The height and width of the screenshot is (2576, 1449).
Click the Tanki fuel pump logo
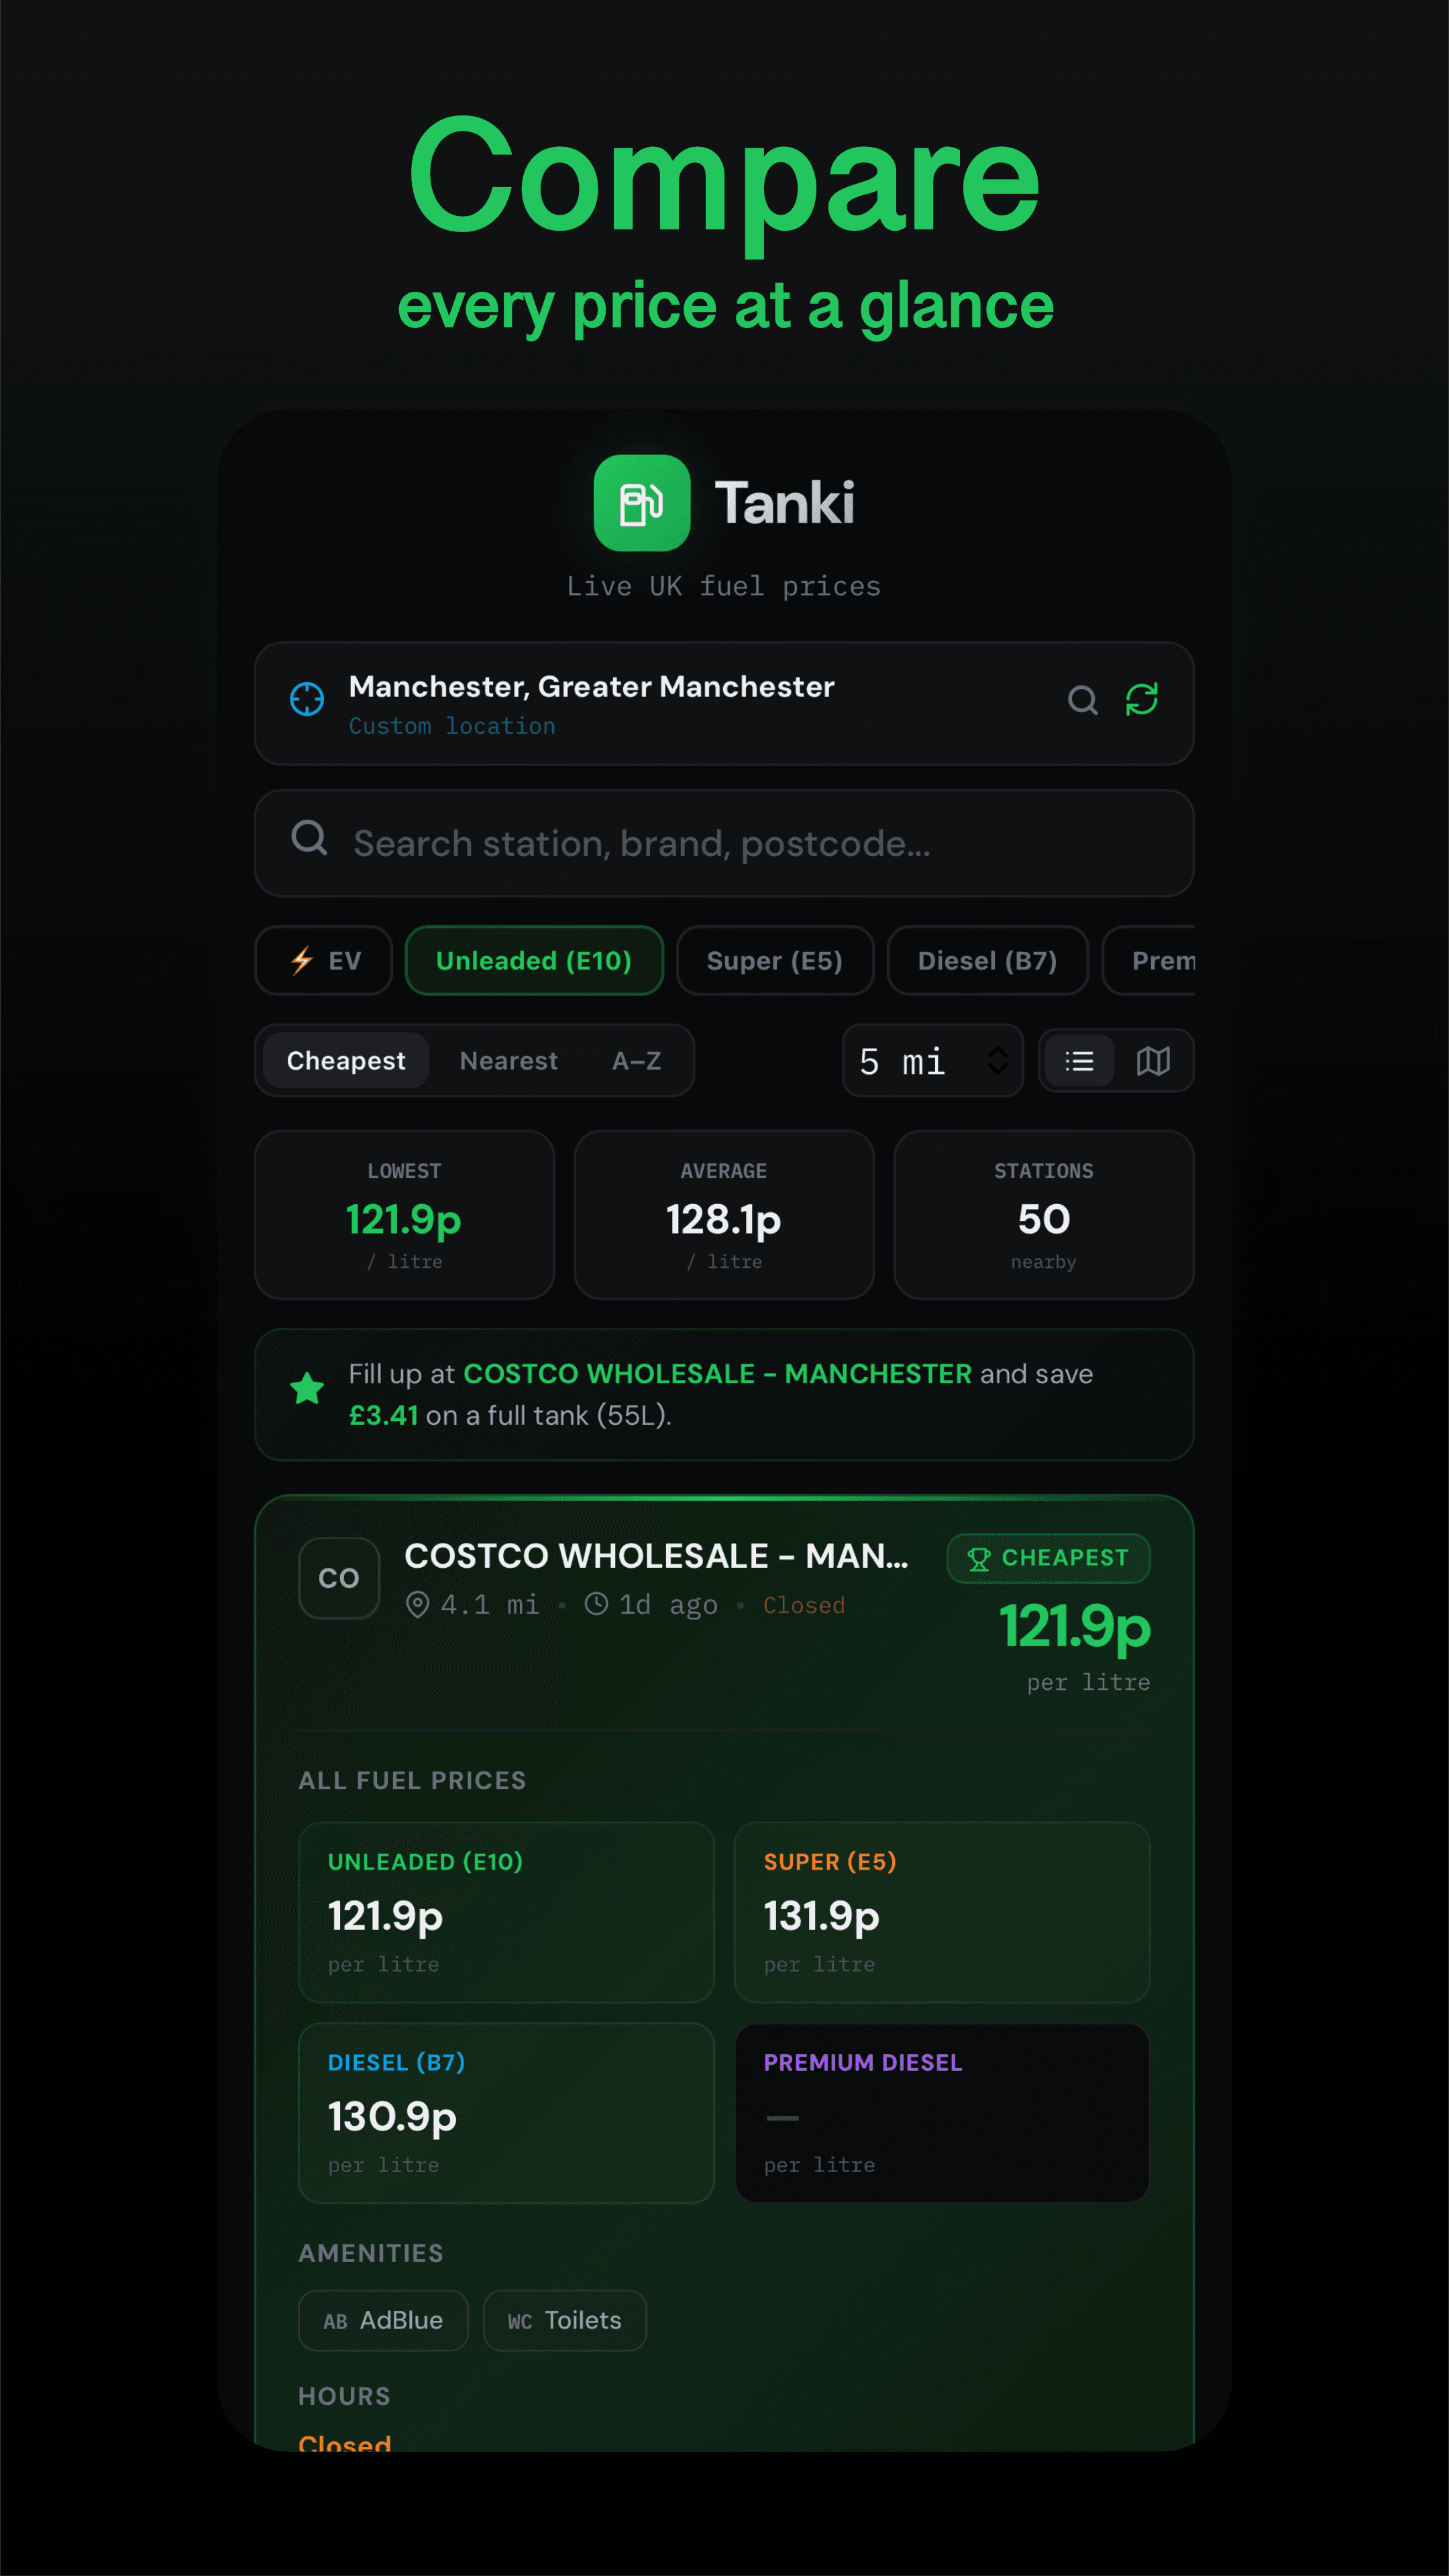pyautogui.click(x=642, y=503)
